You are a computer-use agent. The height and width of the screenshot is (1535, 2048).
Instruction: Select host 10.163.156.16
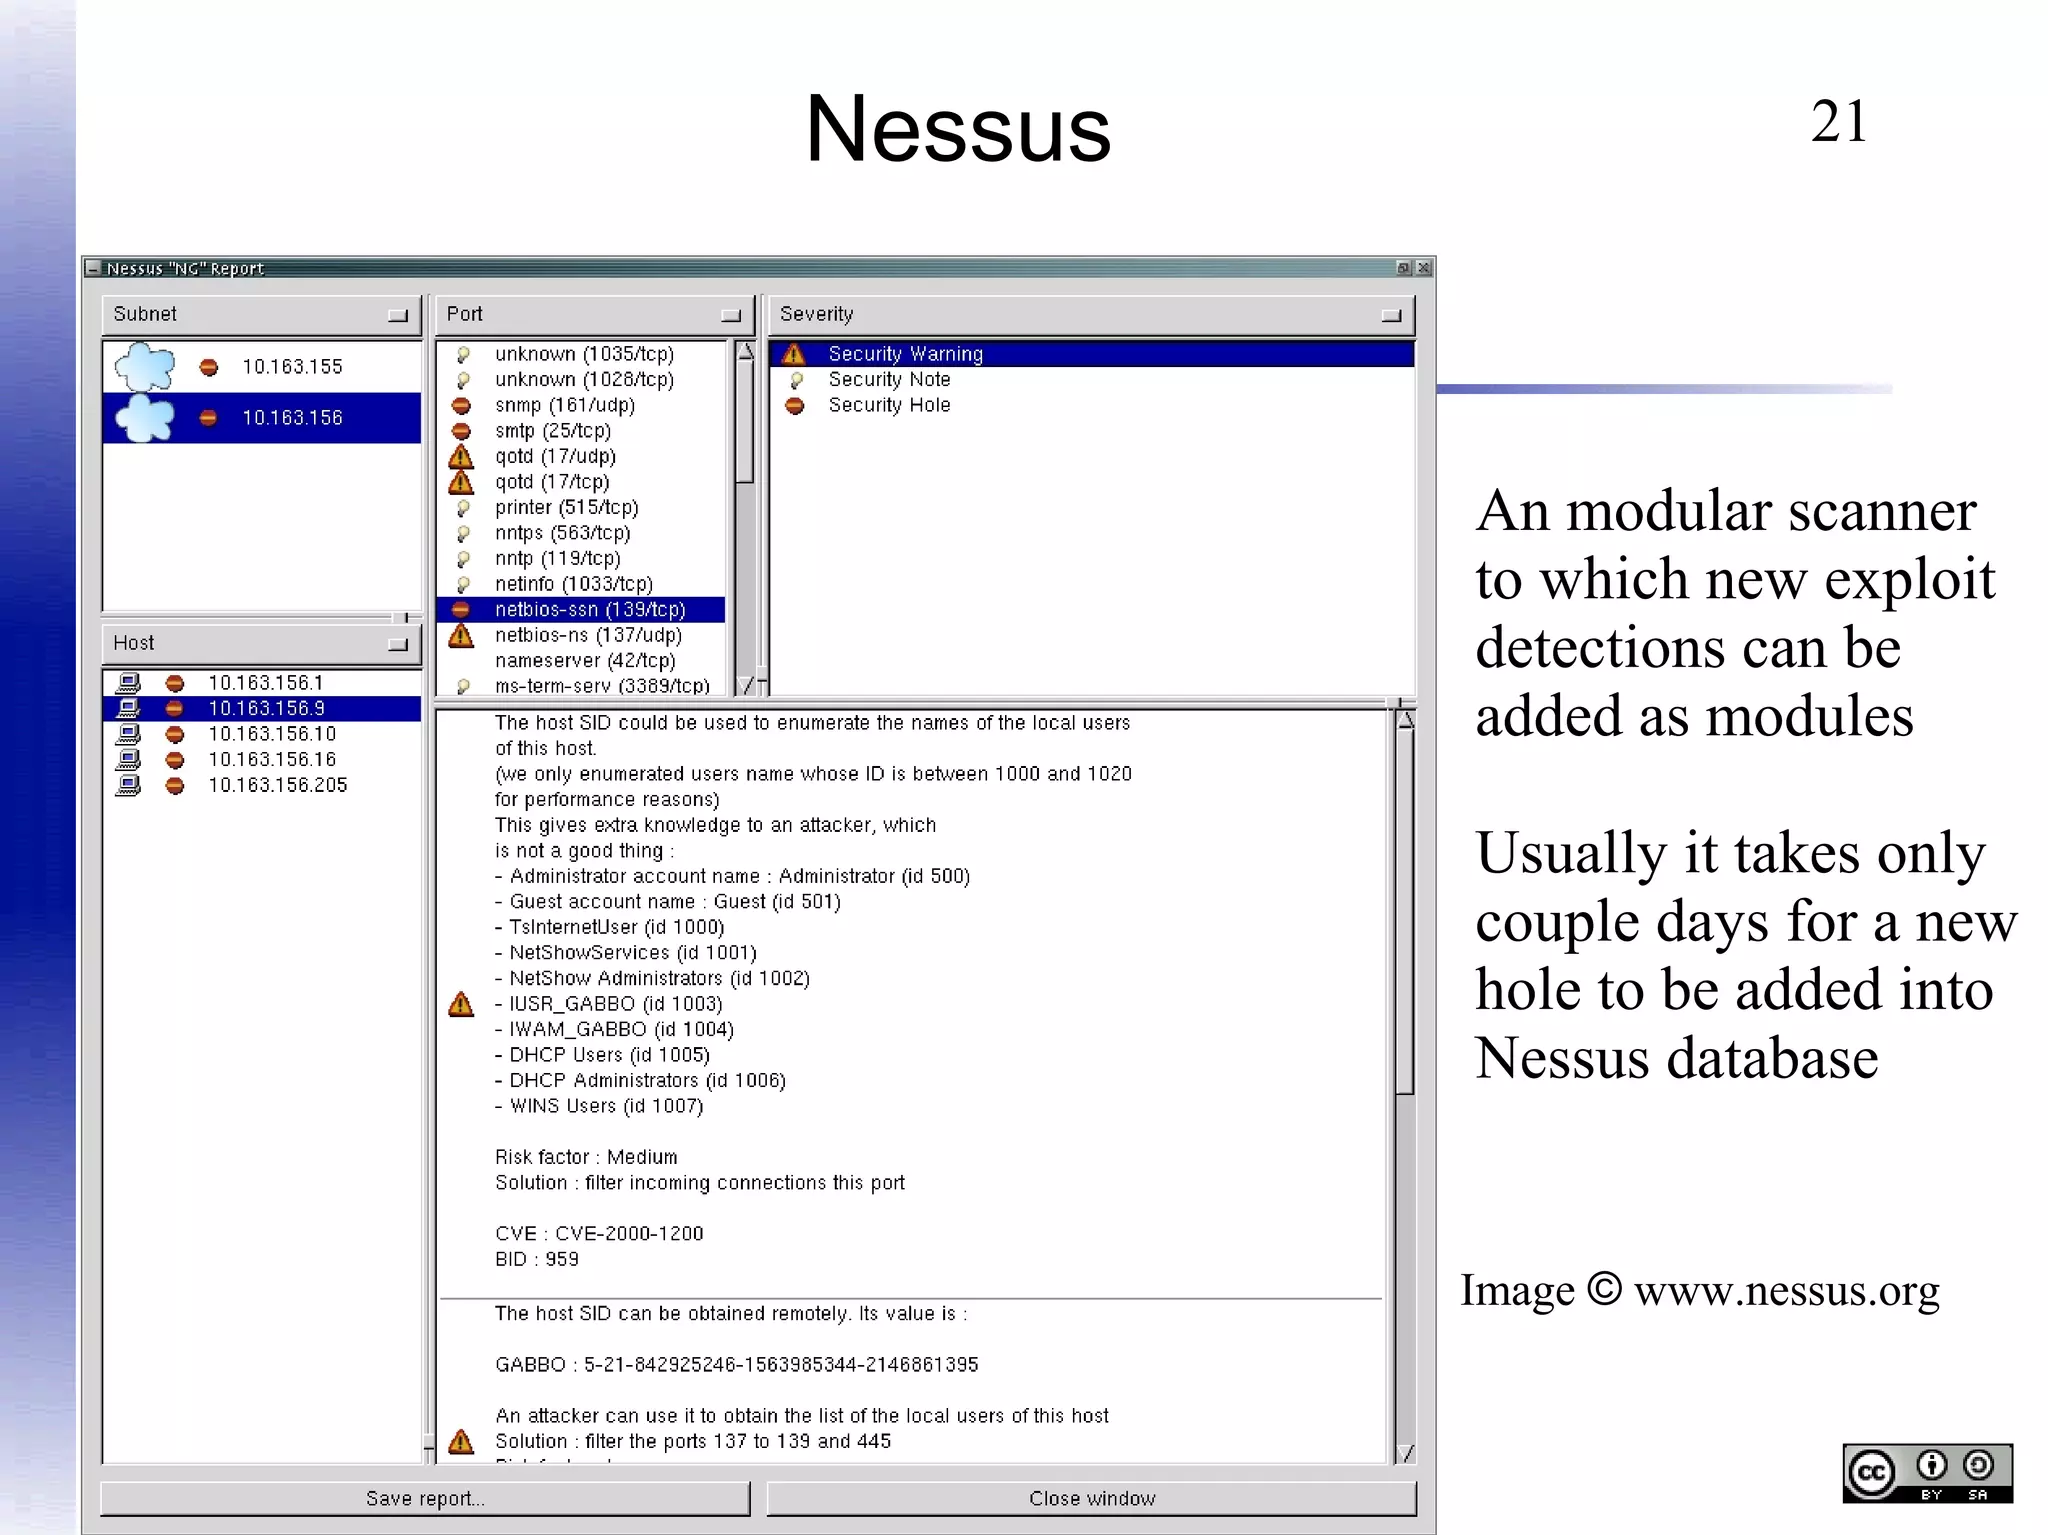[x=262, y=760]
